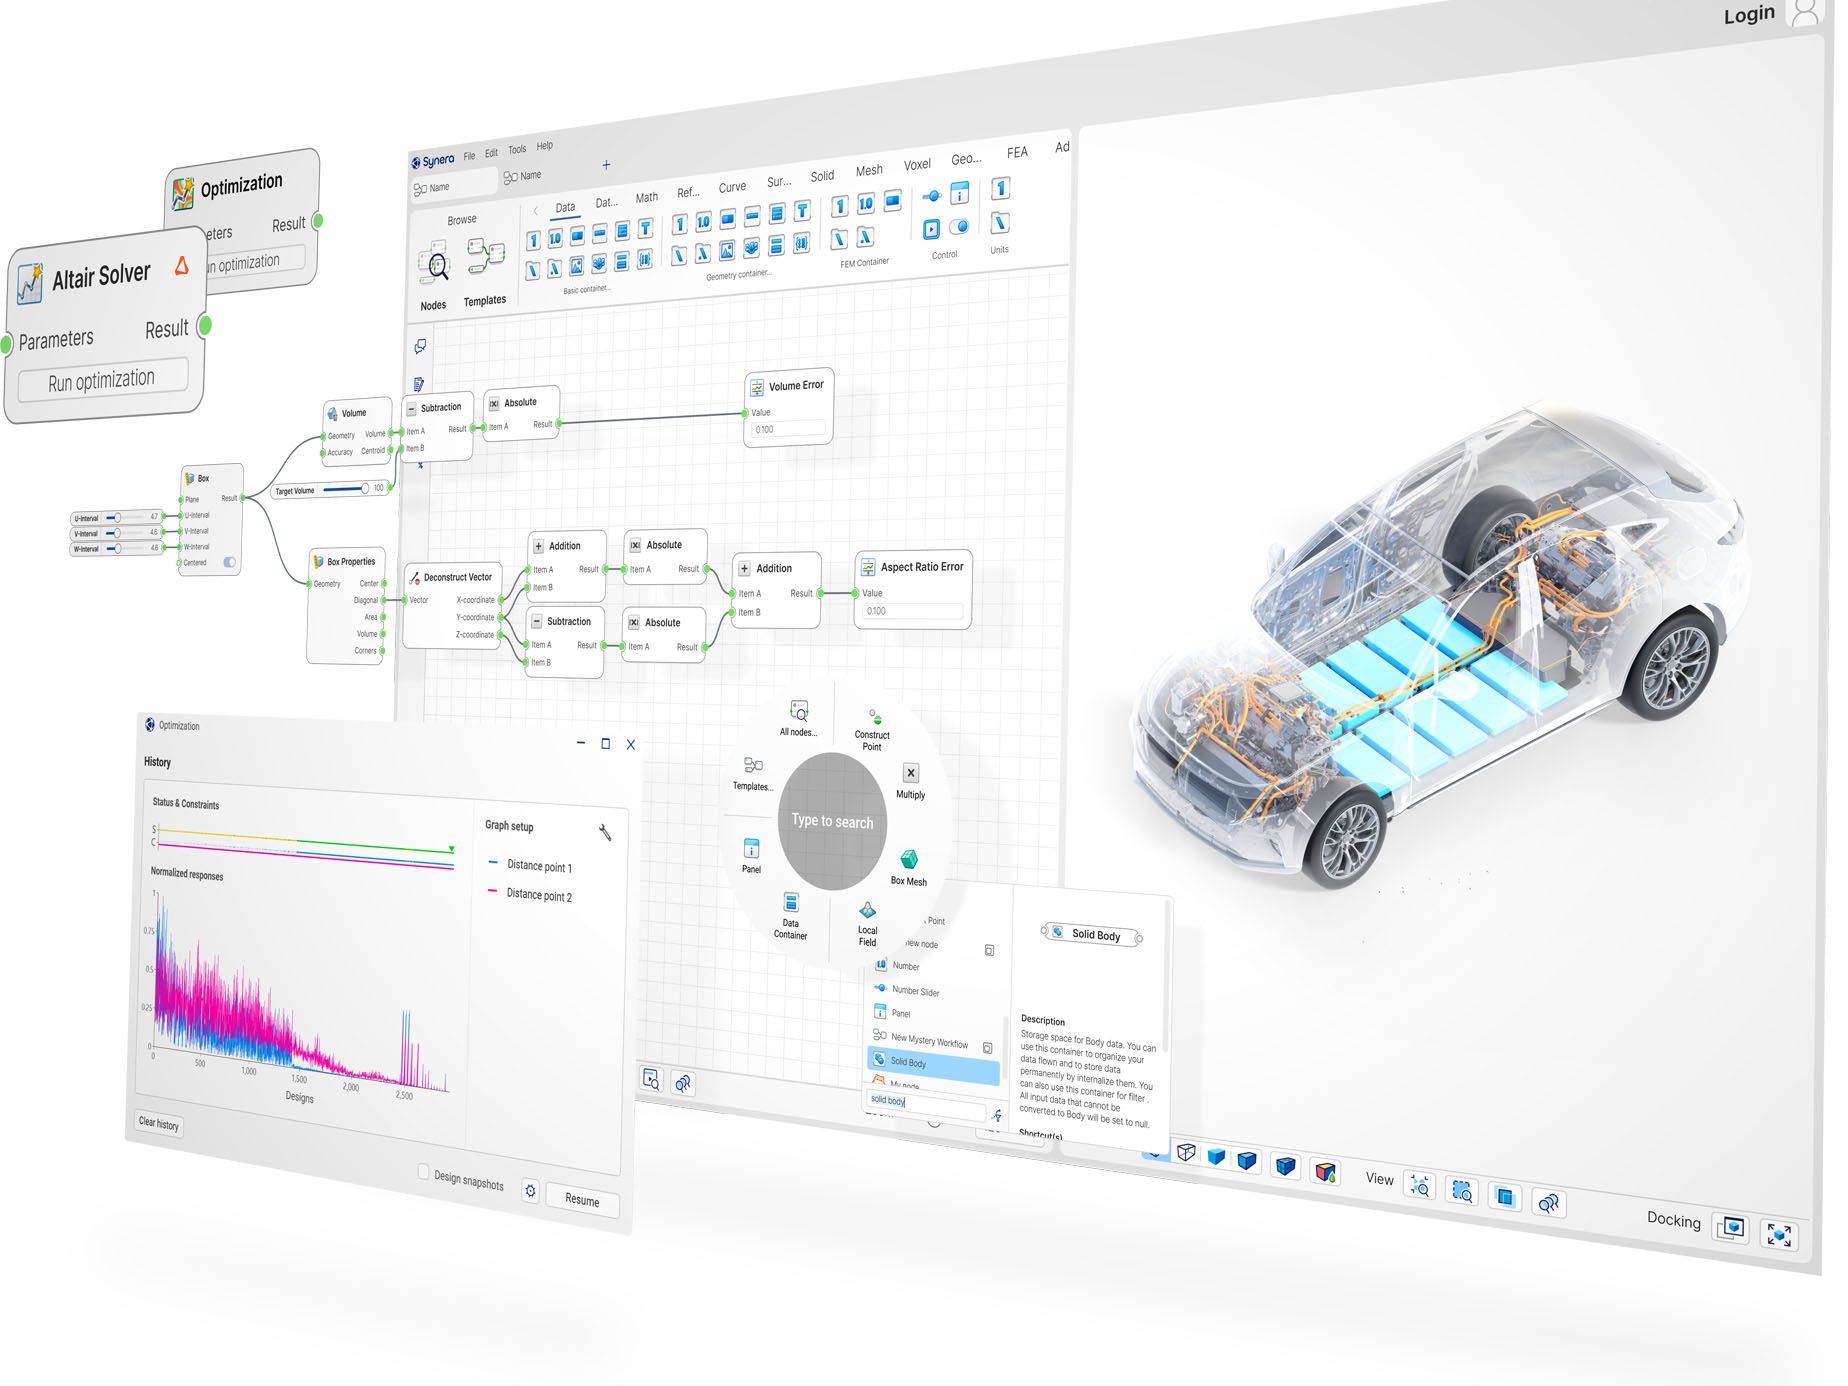
Task: Click the wrench icon in Graph setup
Action: tap(605, 832)
